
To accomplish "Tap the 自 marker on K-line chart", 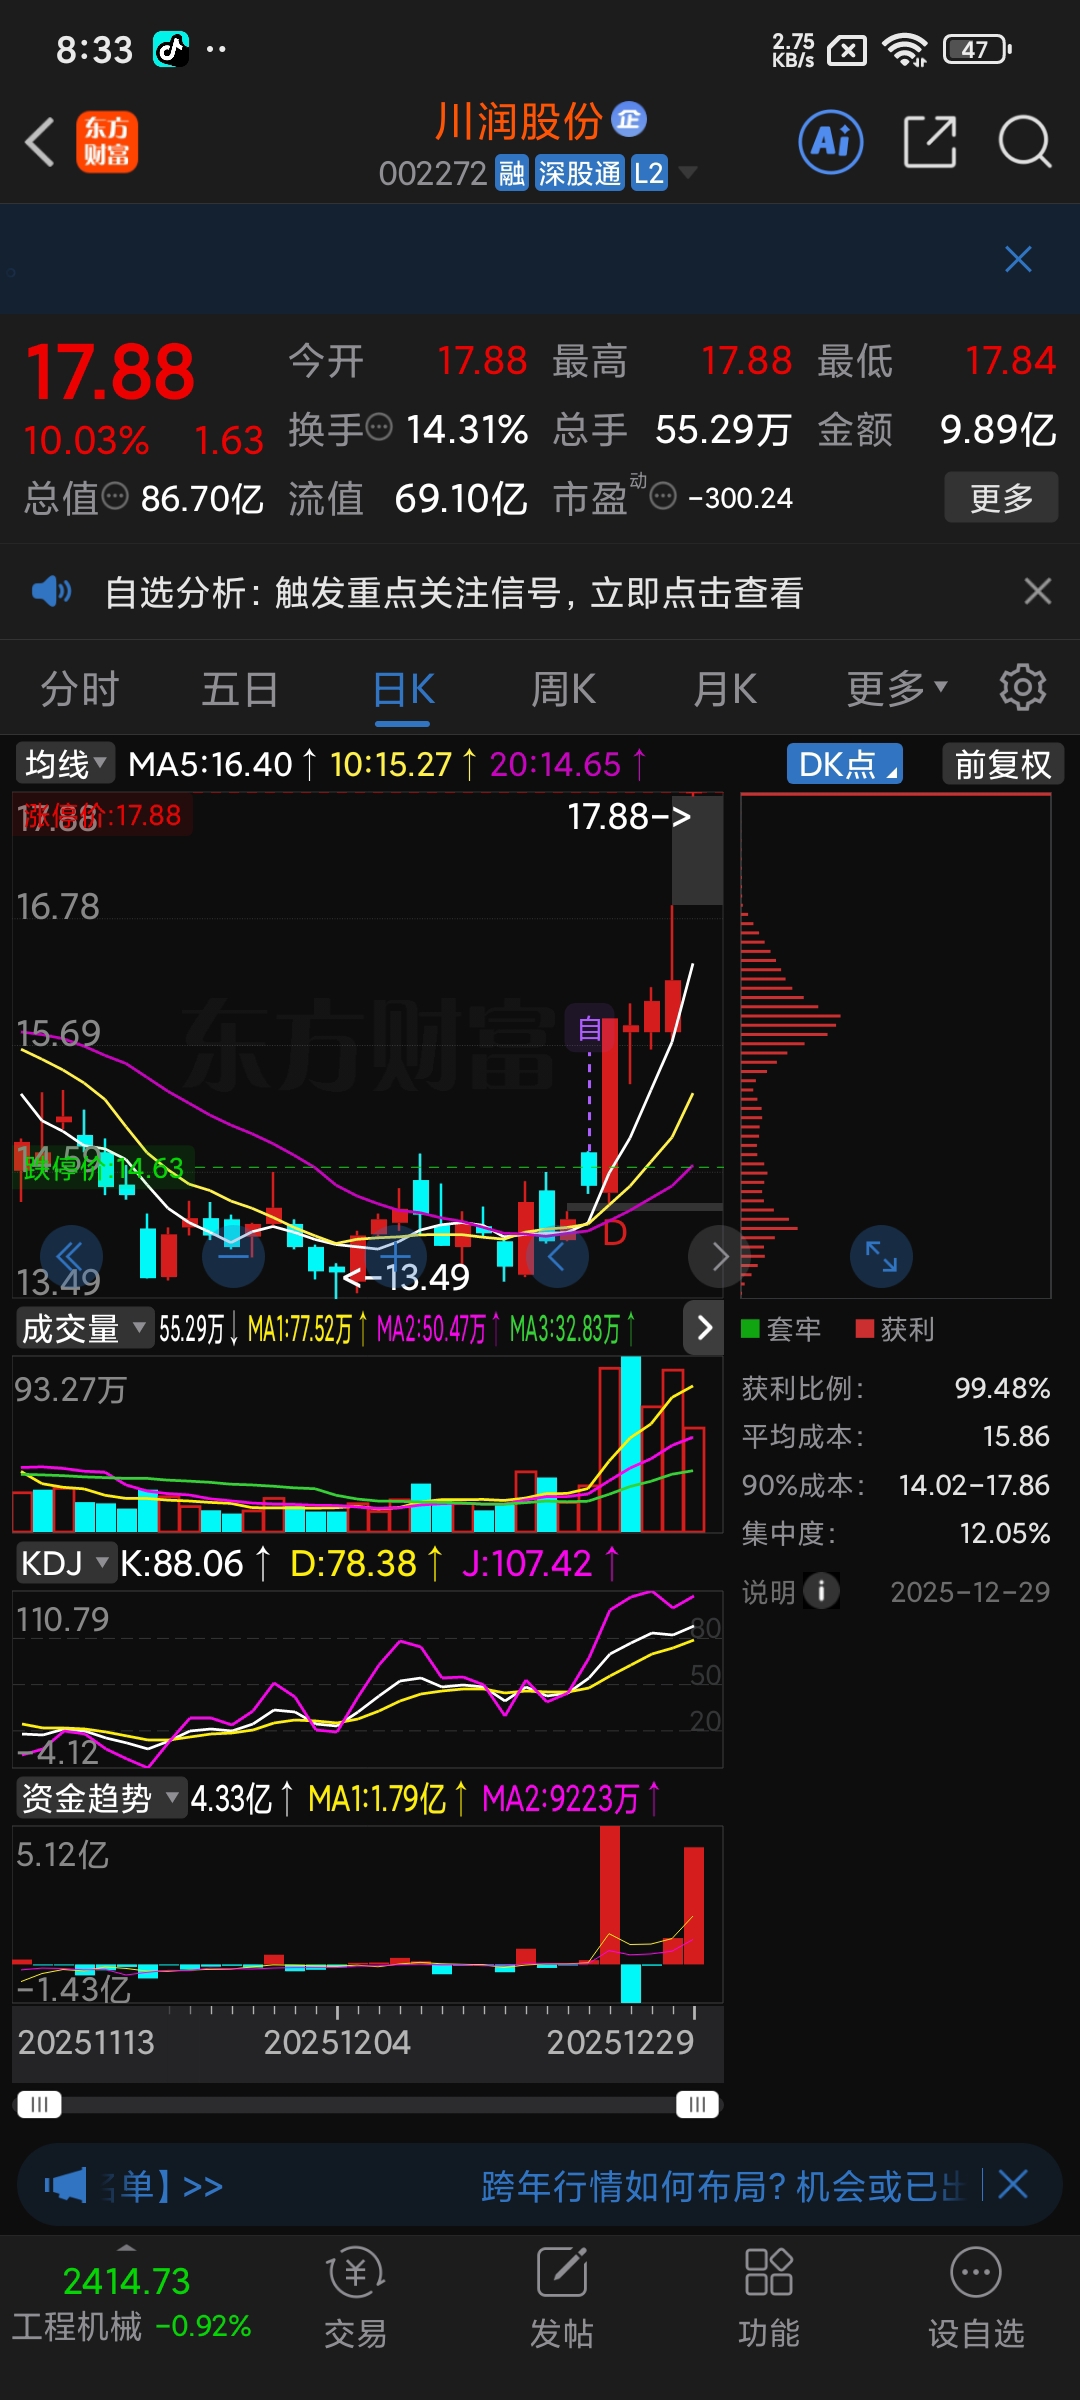I will point(589,1028).
